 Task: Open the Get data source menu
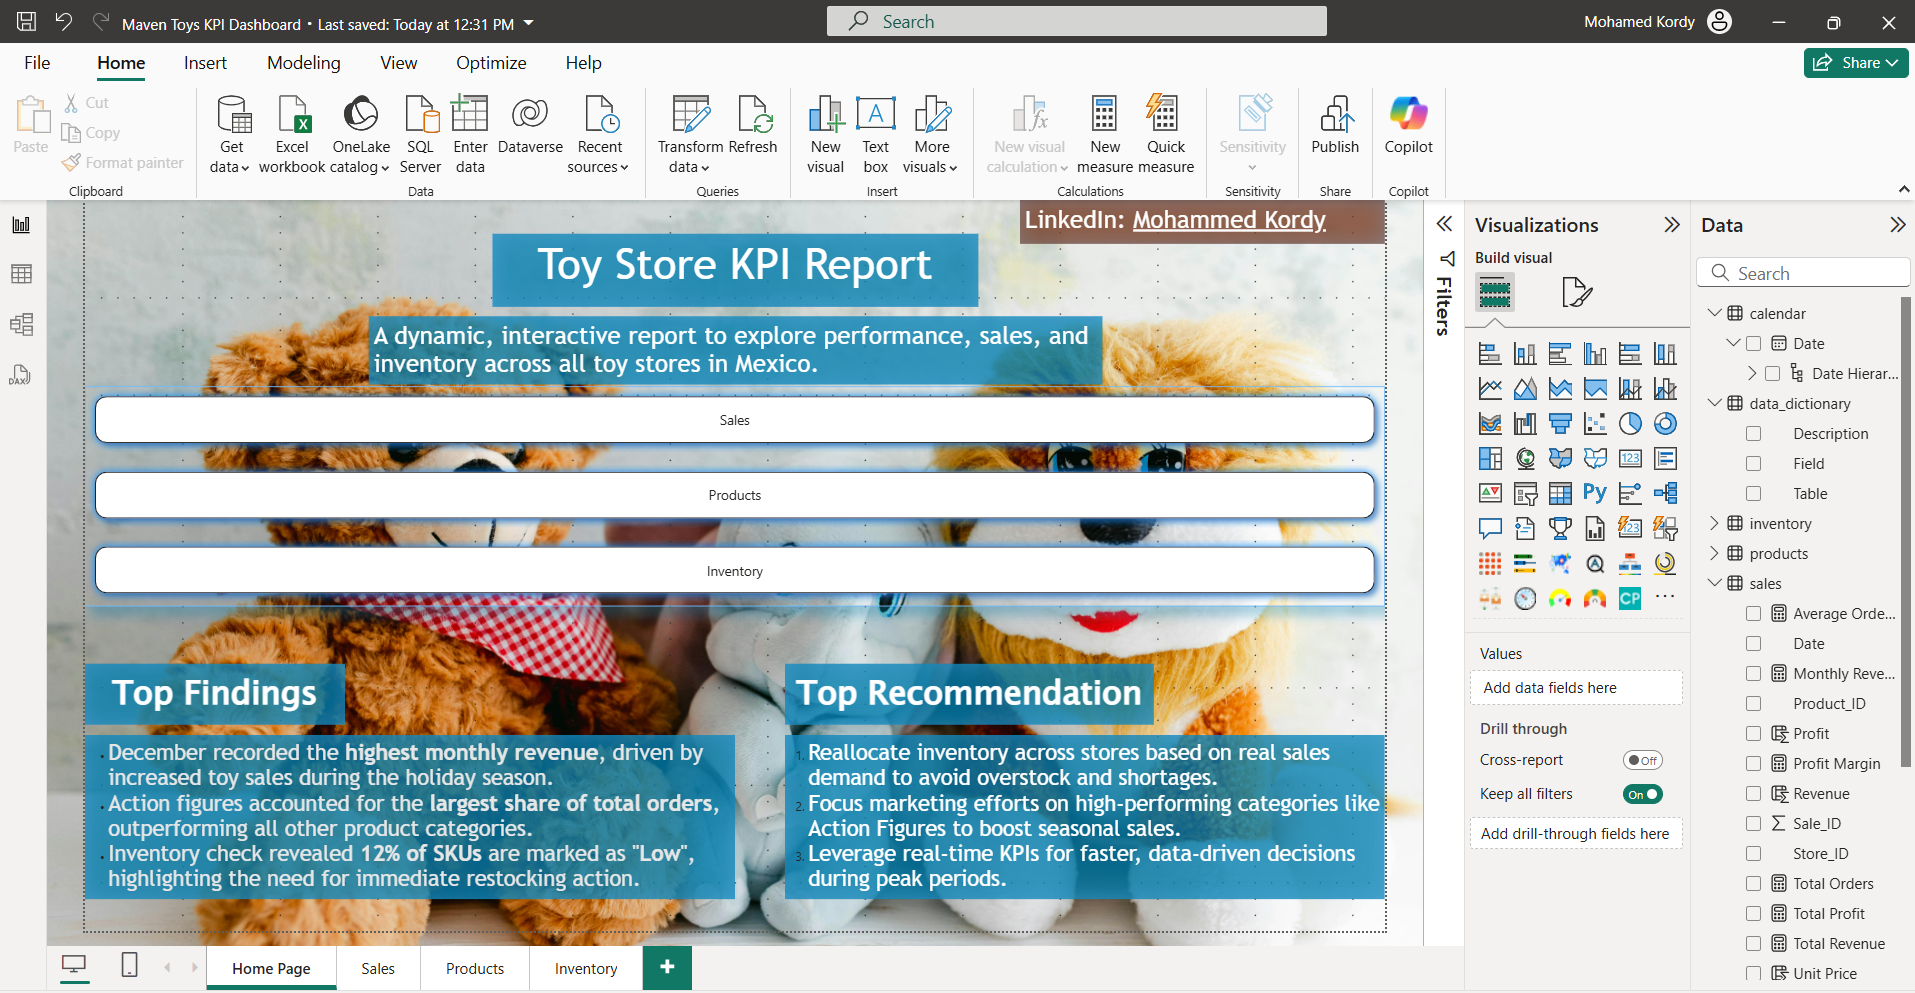pyautogui.click(x=231, y=135)
